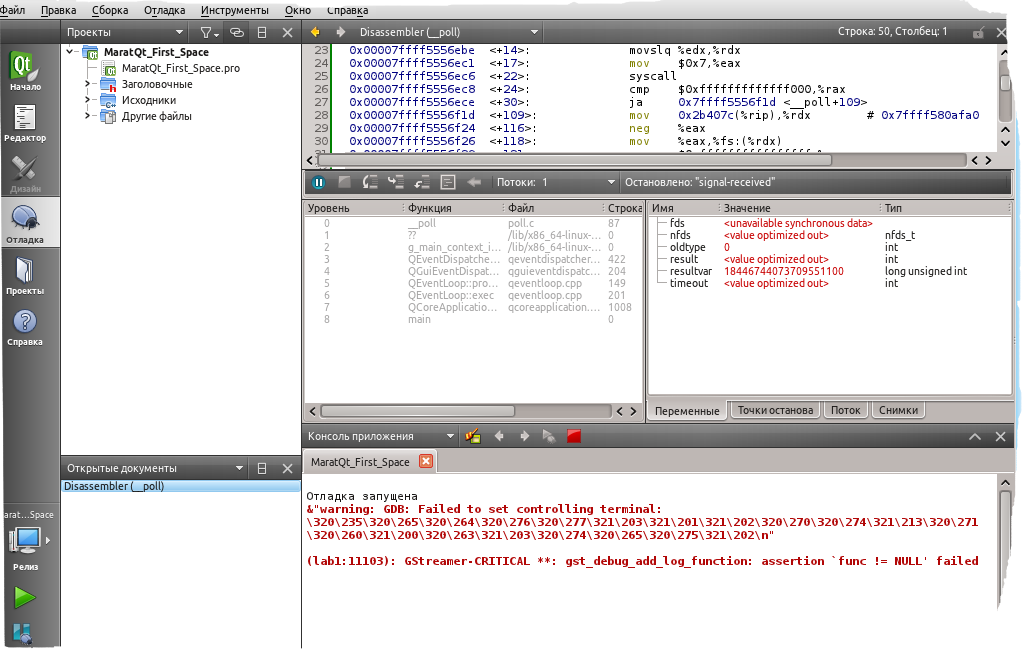
Task: Open the Открытые документы panel dropdown
Action: pos(154,468)
